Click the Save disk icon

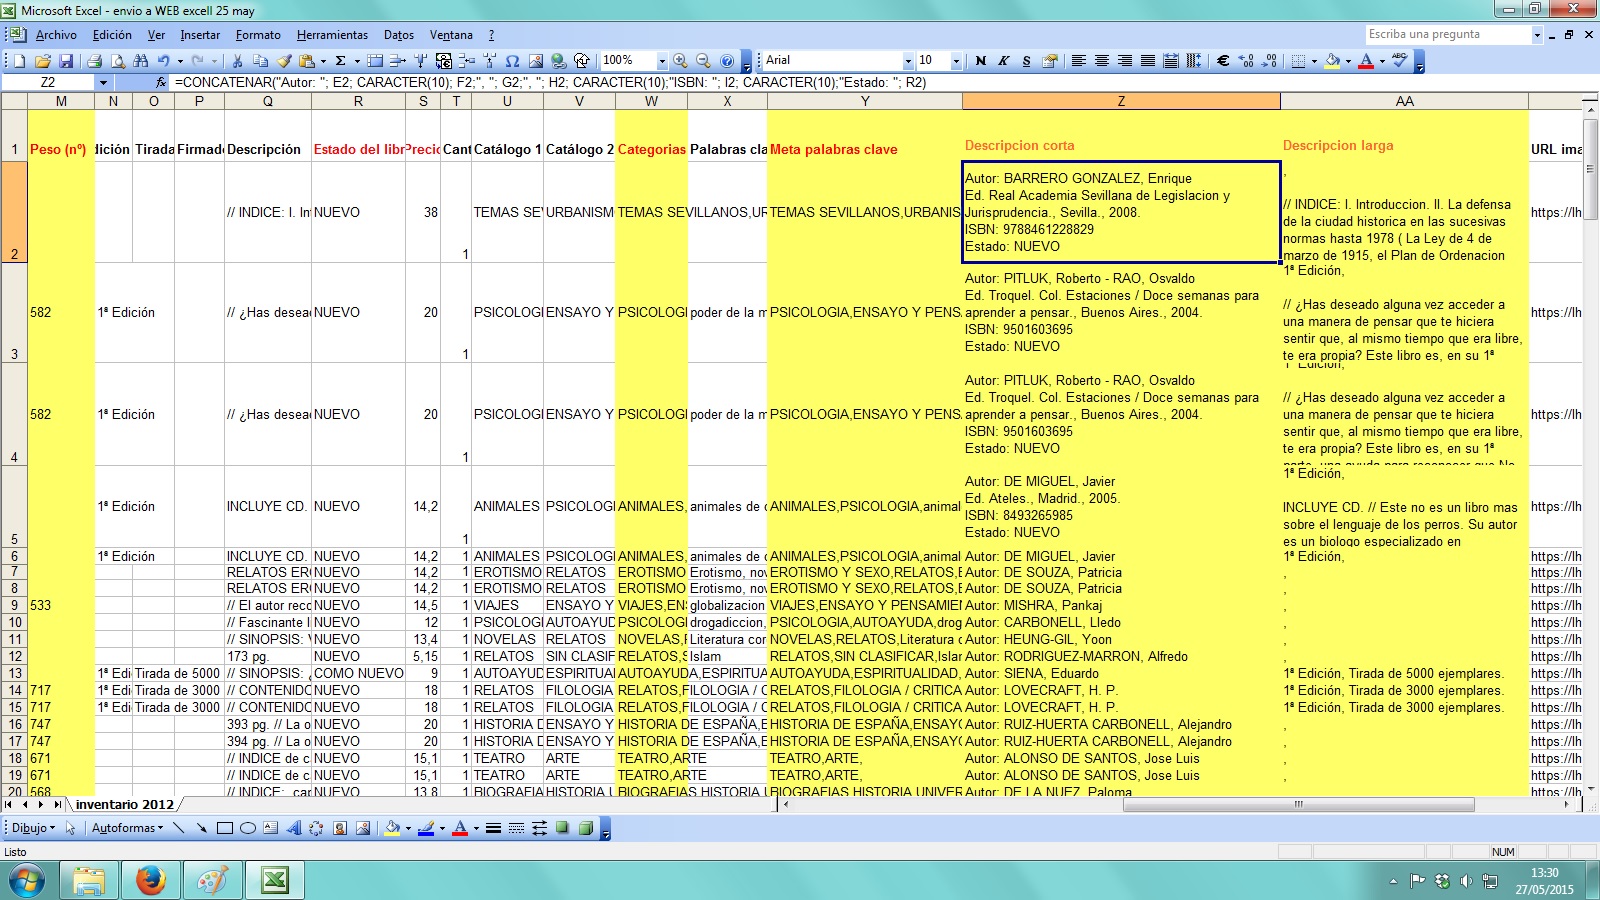[66, 61]
